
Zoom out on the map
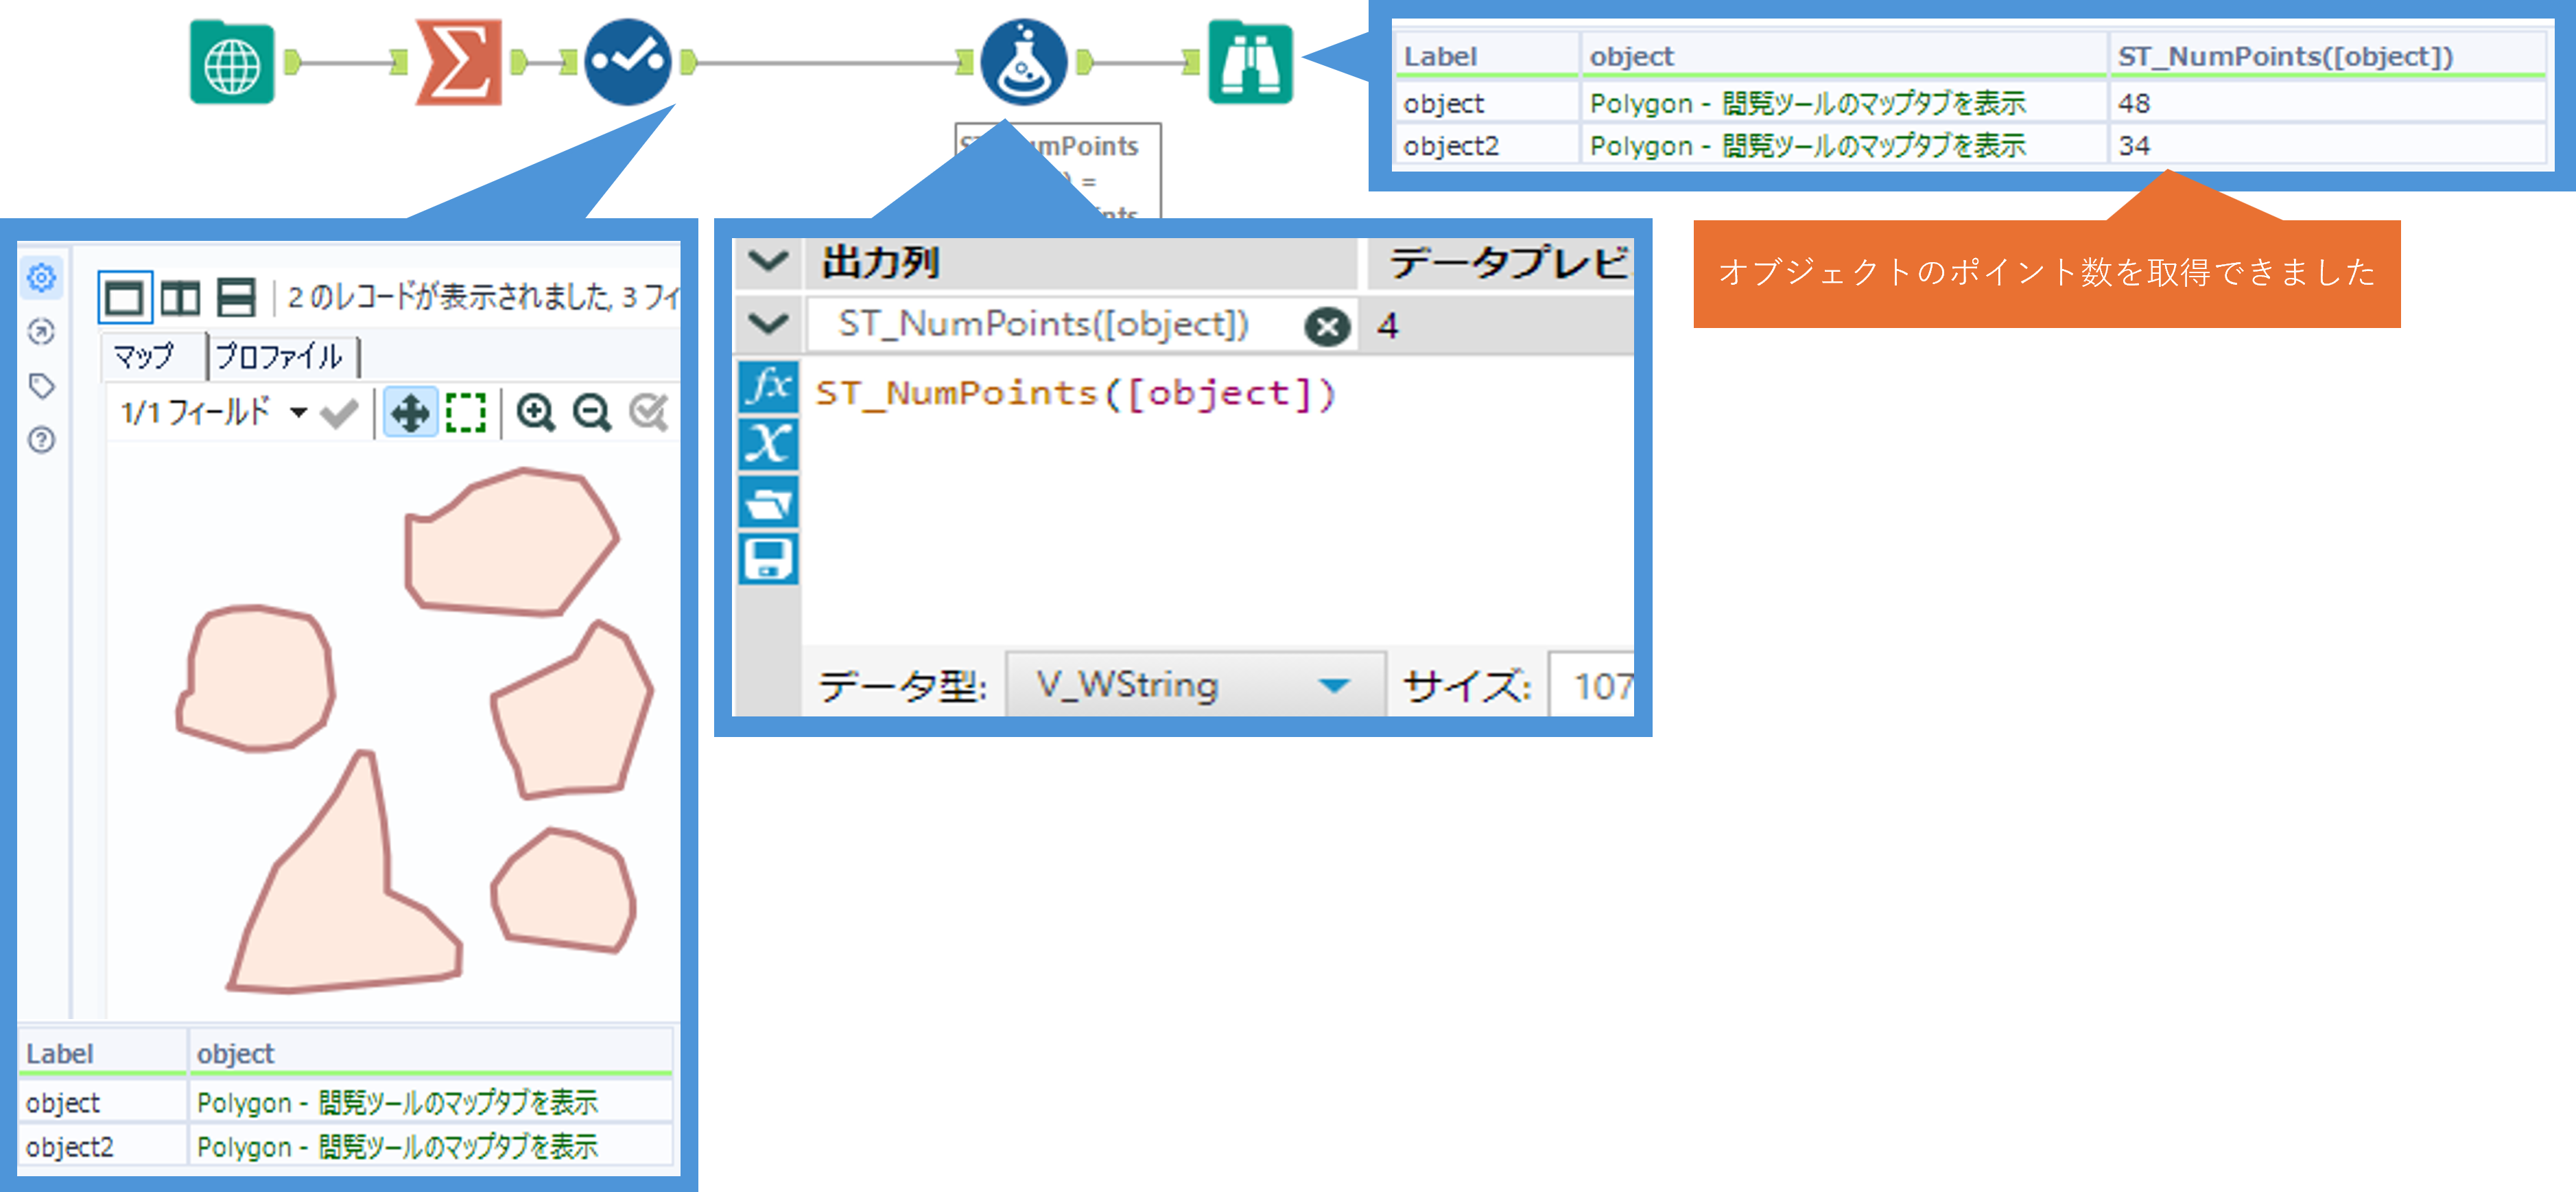click(x=592, y=412)
